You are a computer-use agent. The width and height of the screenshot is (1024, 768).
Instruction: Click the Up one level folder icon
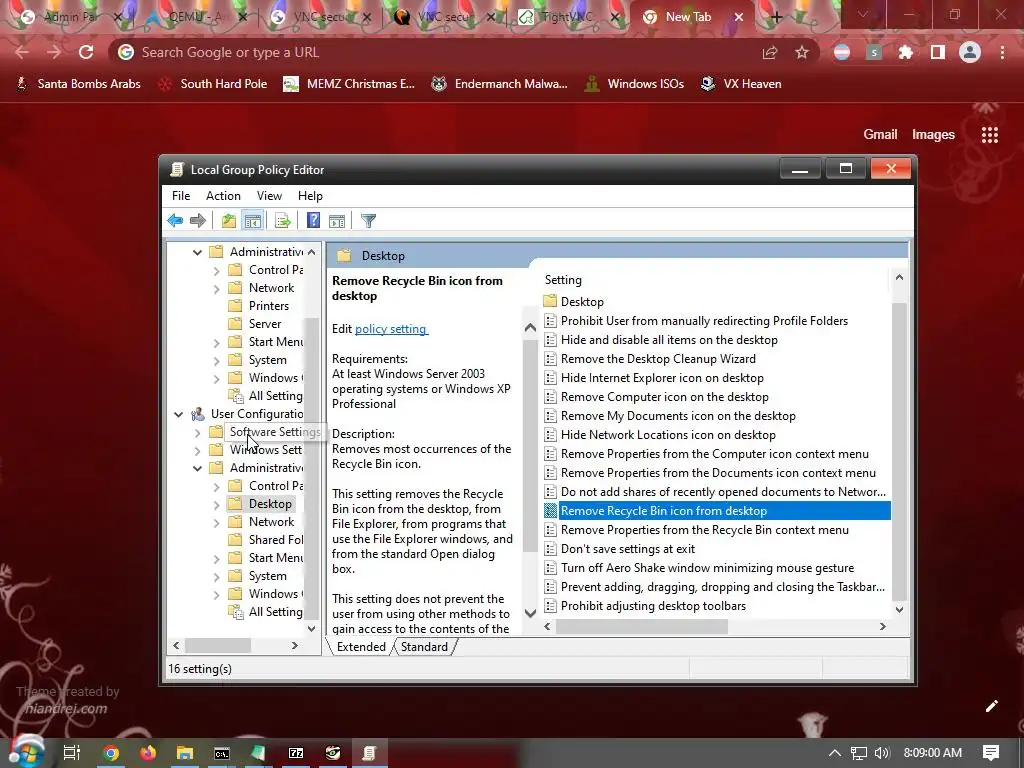click(x=229, y=221)
